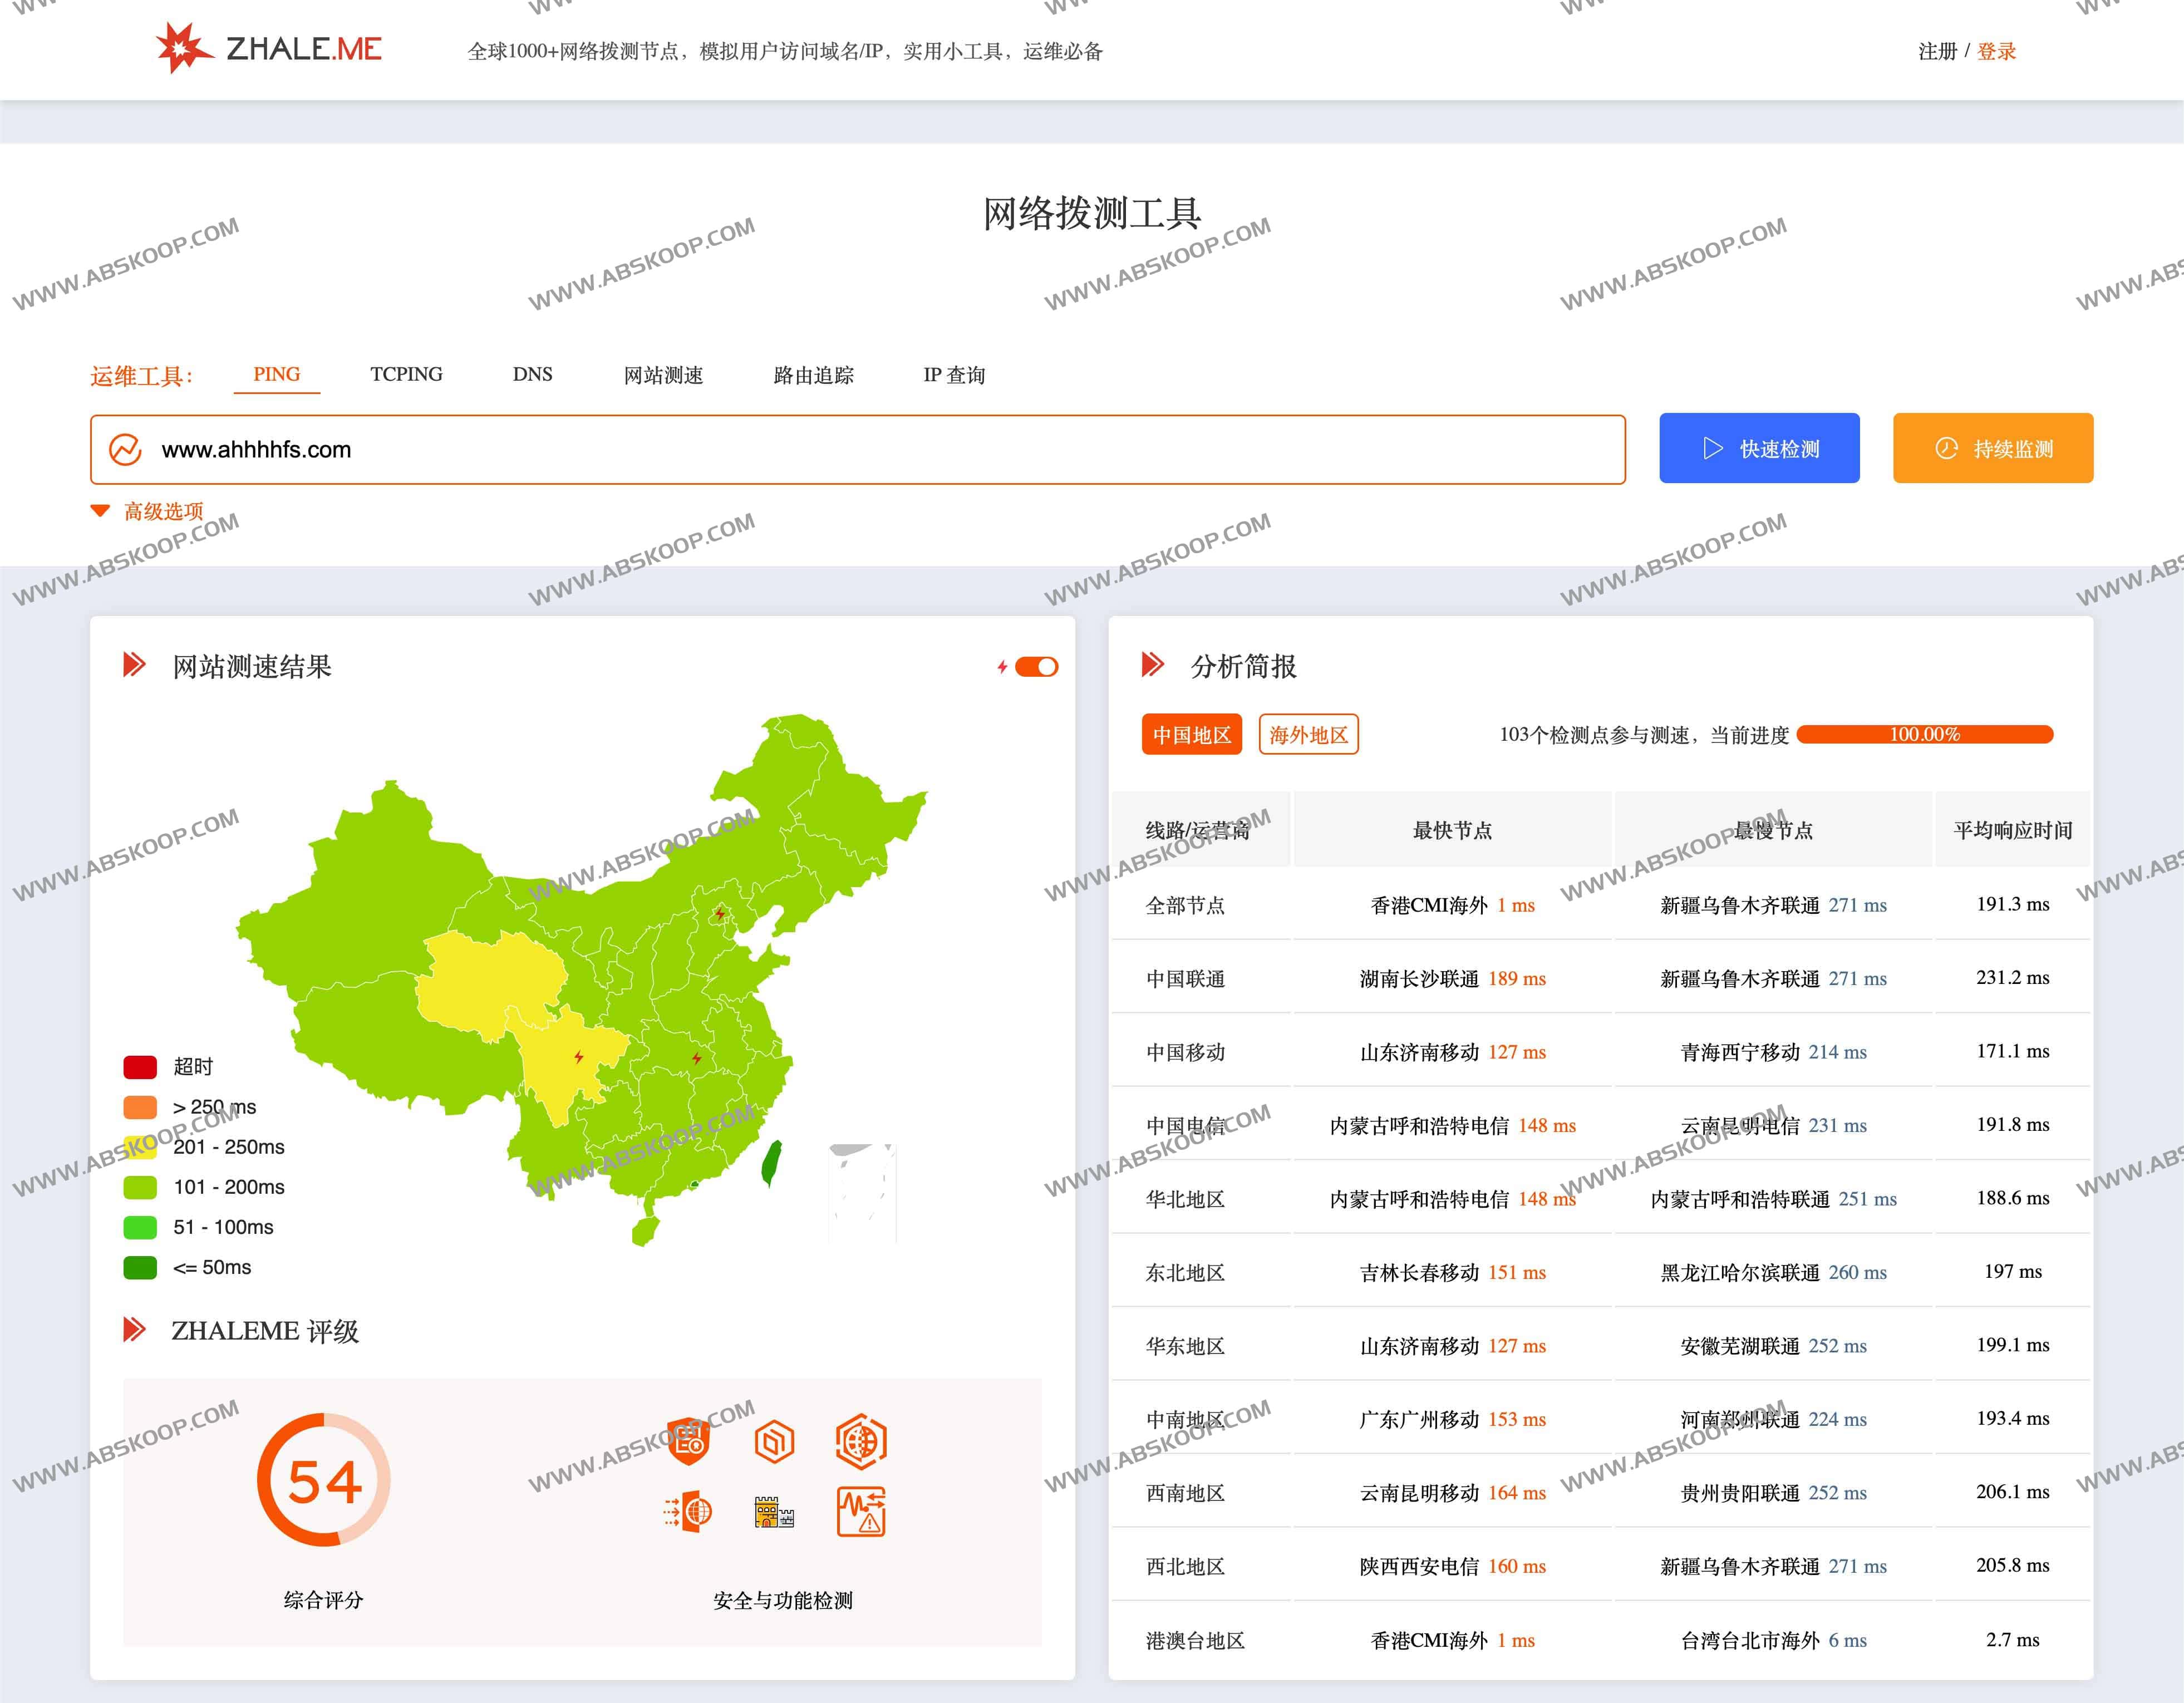This screenshot has width=2184, height=1703.
Task: Click the domain input field
Action: click(x=700, y=449)
